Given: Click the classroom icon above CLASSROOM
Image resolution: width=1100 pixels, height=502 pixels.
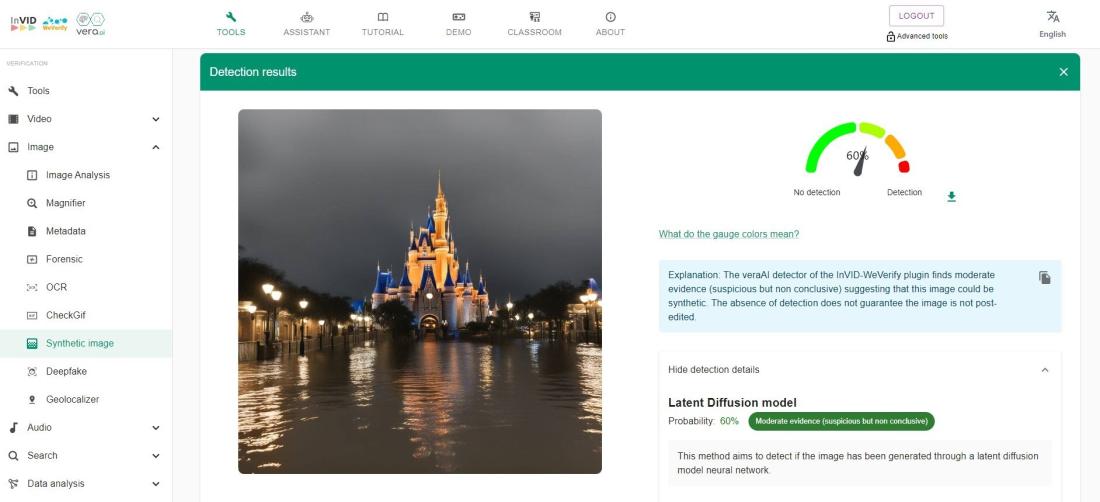Looking at the screenshot, I should tap(535, 17).
